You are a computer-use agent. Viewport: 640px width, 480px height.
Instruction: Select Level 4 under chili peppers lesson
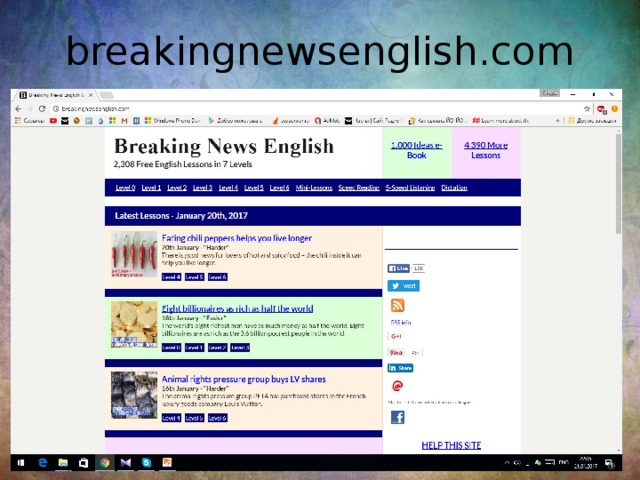point(171,277)
